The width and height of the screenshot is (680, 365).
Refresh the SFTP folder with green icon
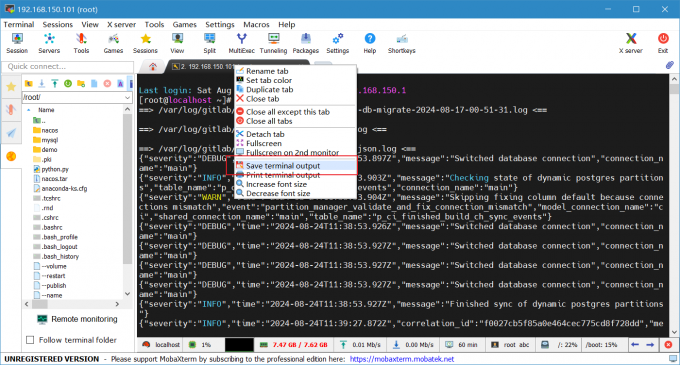pos(68,83)
